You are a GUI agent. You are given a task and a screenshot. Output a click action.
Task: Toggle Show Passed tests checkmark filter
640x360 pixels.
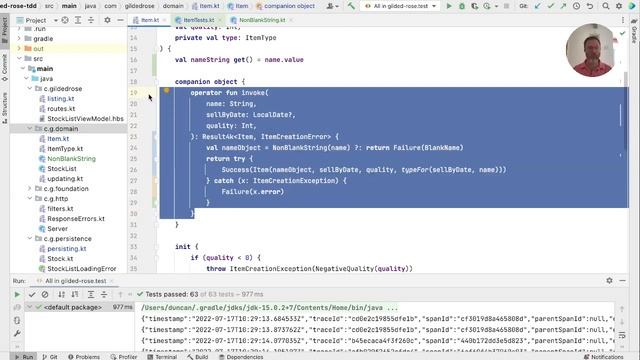tap(32, 294)
